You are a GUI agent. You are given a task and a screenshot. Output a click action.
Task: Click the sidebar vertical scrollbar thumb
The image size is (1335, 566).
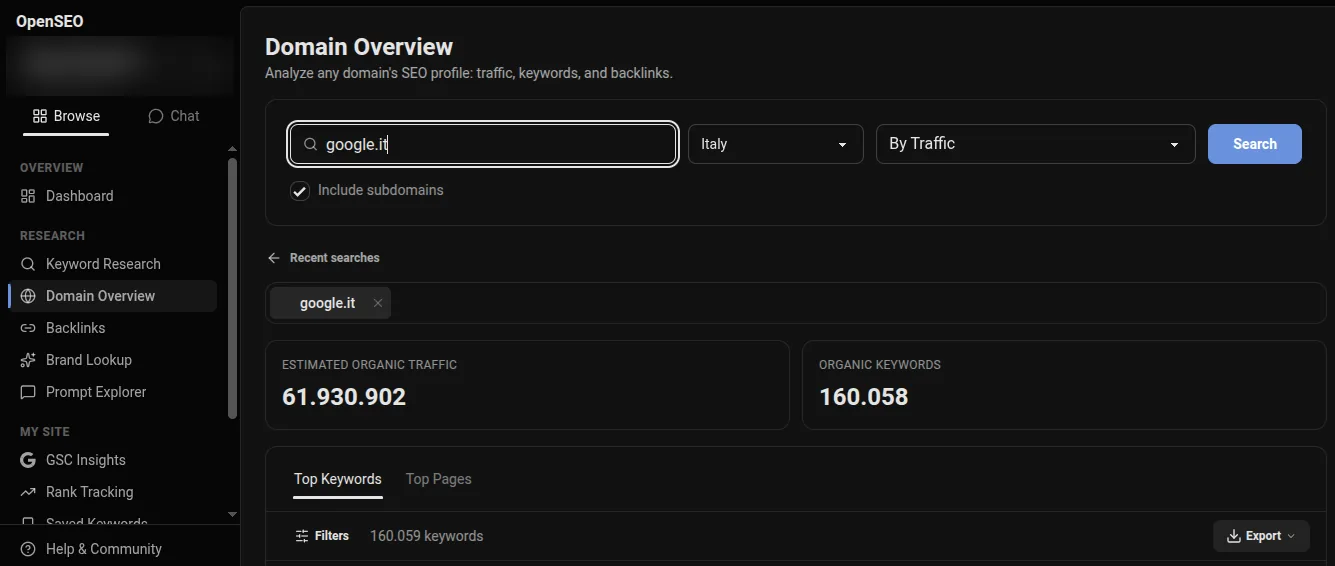pyautogui.click(x=233, y=288)
